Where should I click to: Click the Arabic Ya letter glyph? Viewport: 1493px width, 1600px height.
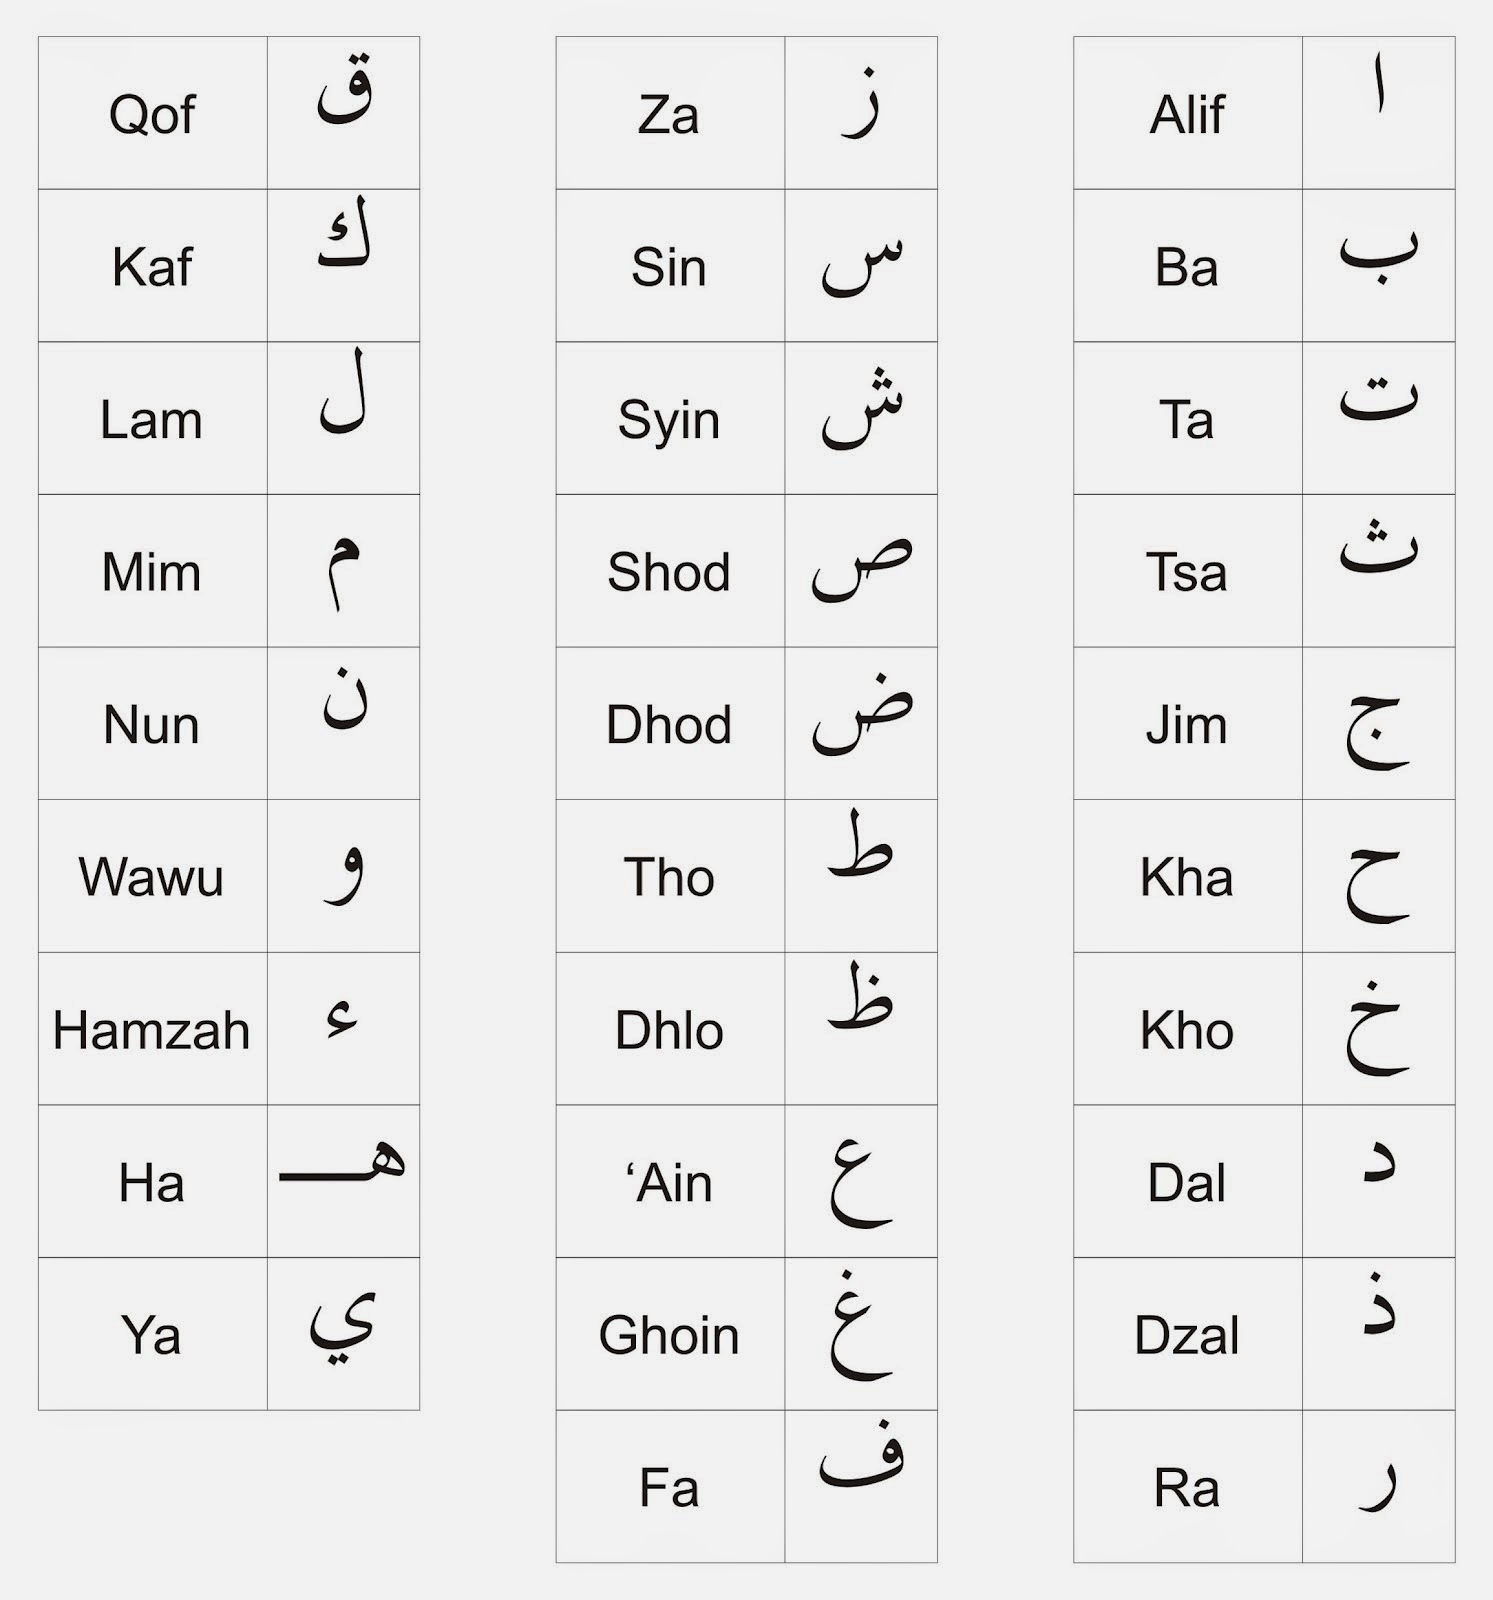(x=343, y=1327)
